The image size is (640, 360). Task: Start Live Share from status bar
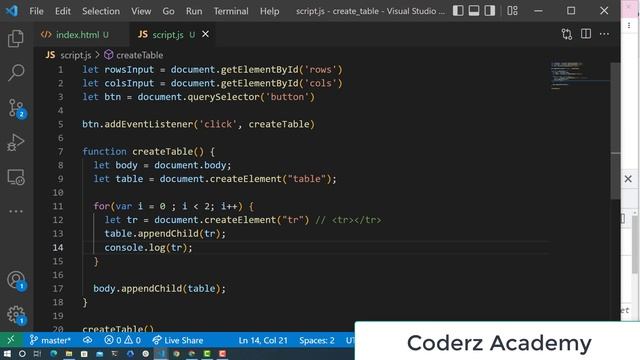coord(178,340)
